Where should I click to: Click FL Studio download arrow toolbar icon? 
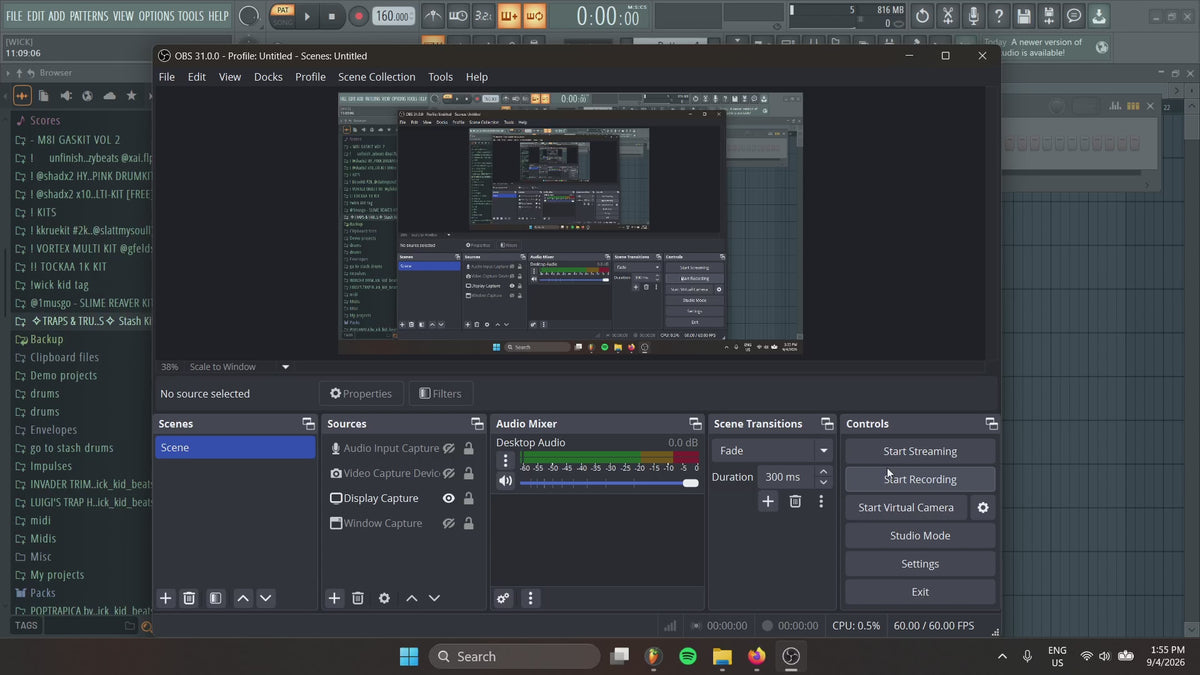tap(1099, 16)
